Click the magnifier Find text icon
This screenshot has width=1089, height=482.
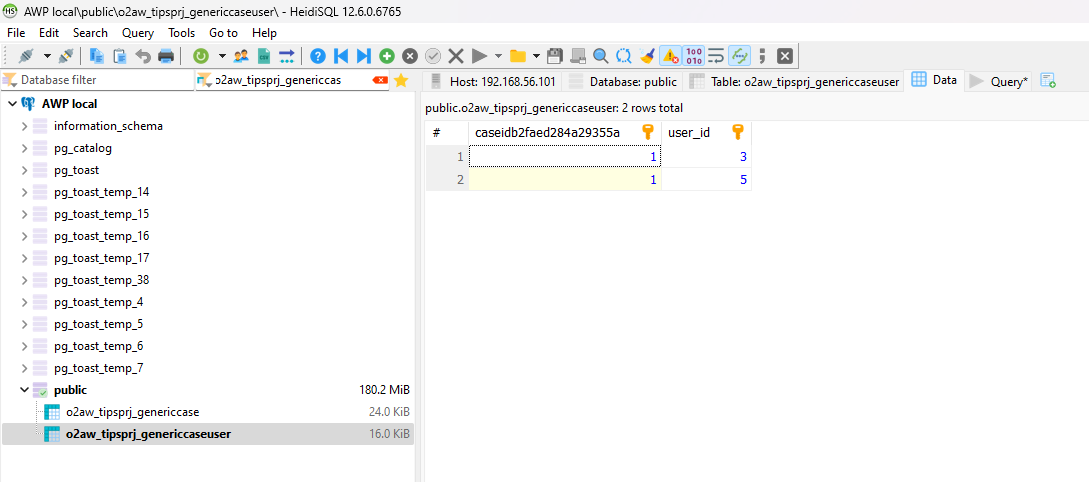pyautogui.click(x=600, y=56)
